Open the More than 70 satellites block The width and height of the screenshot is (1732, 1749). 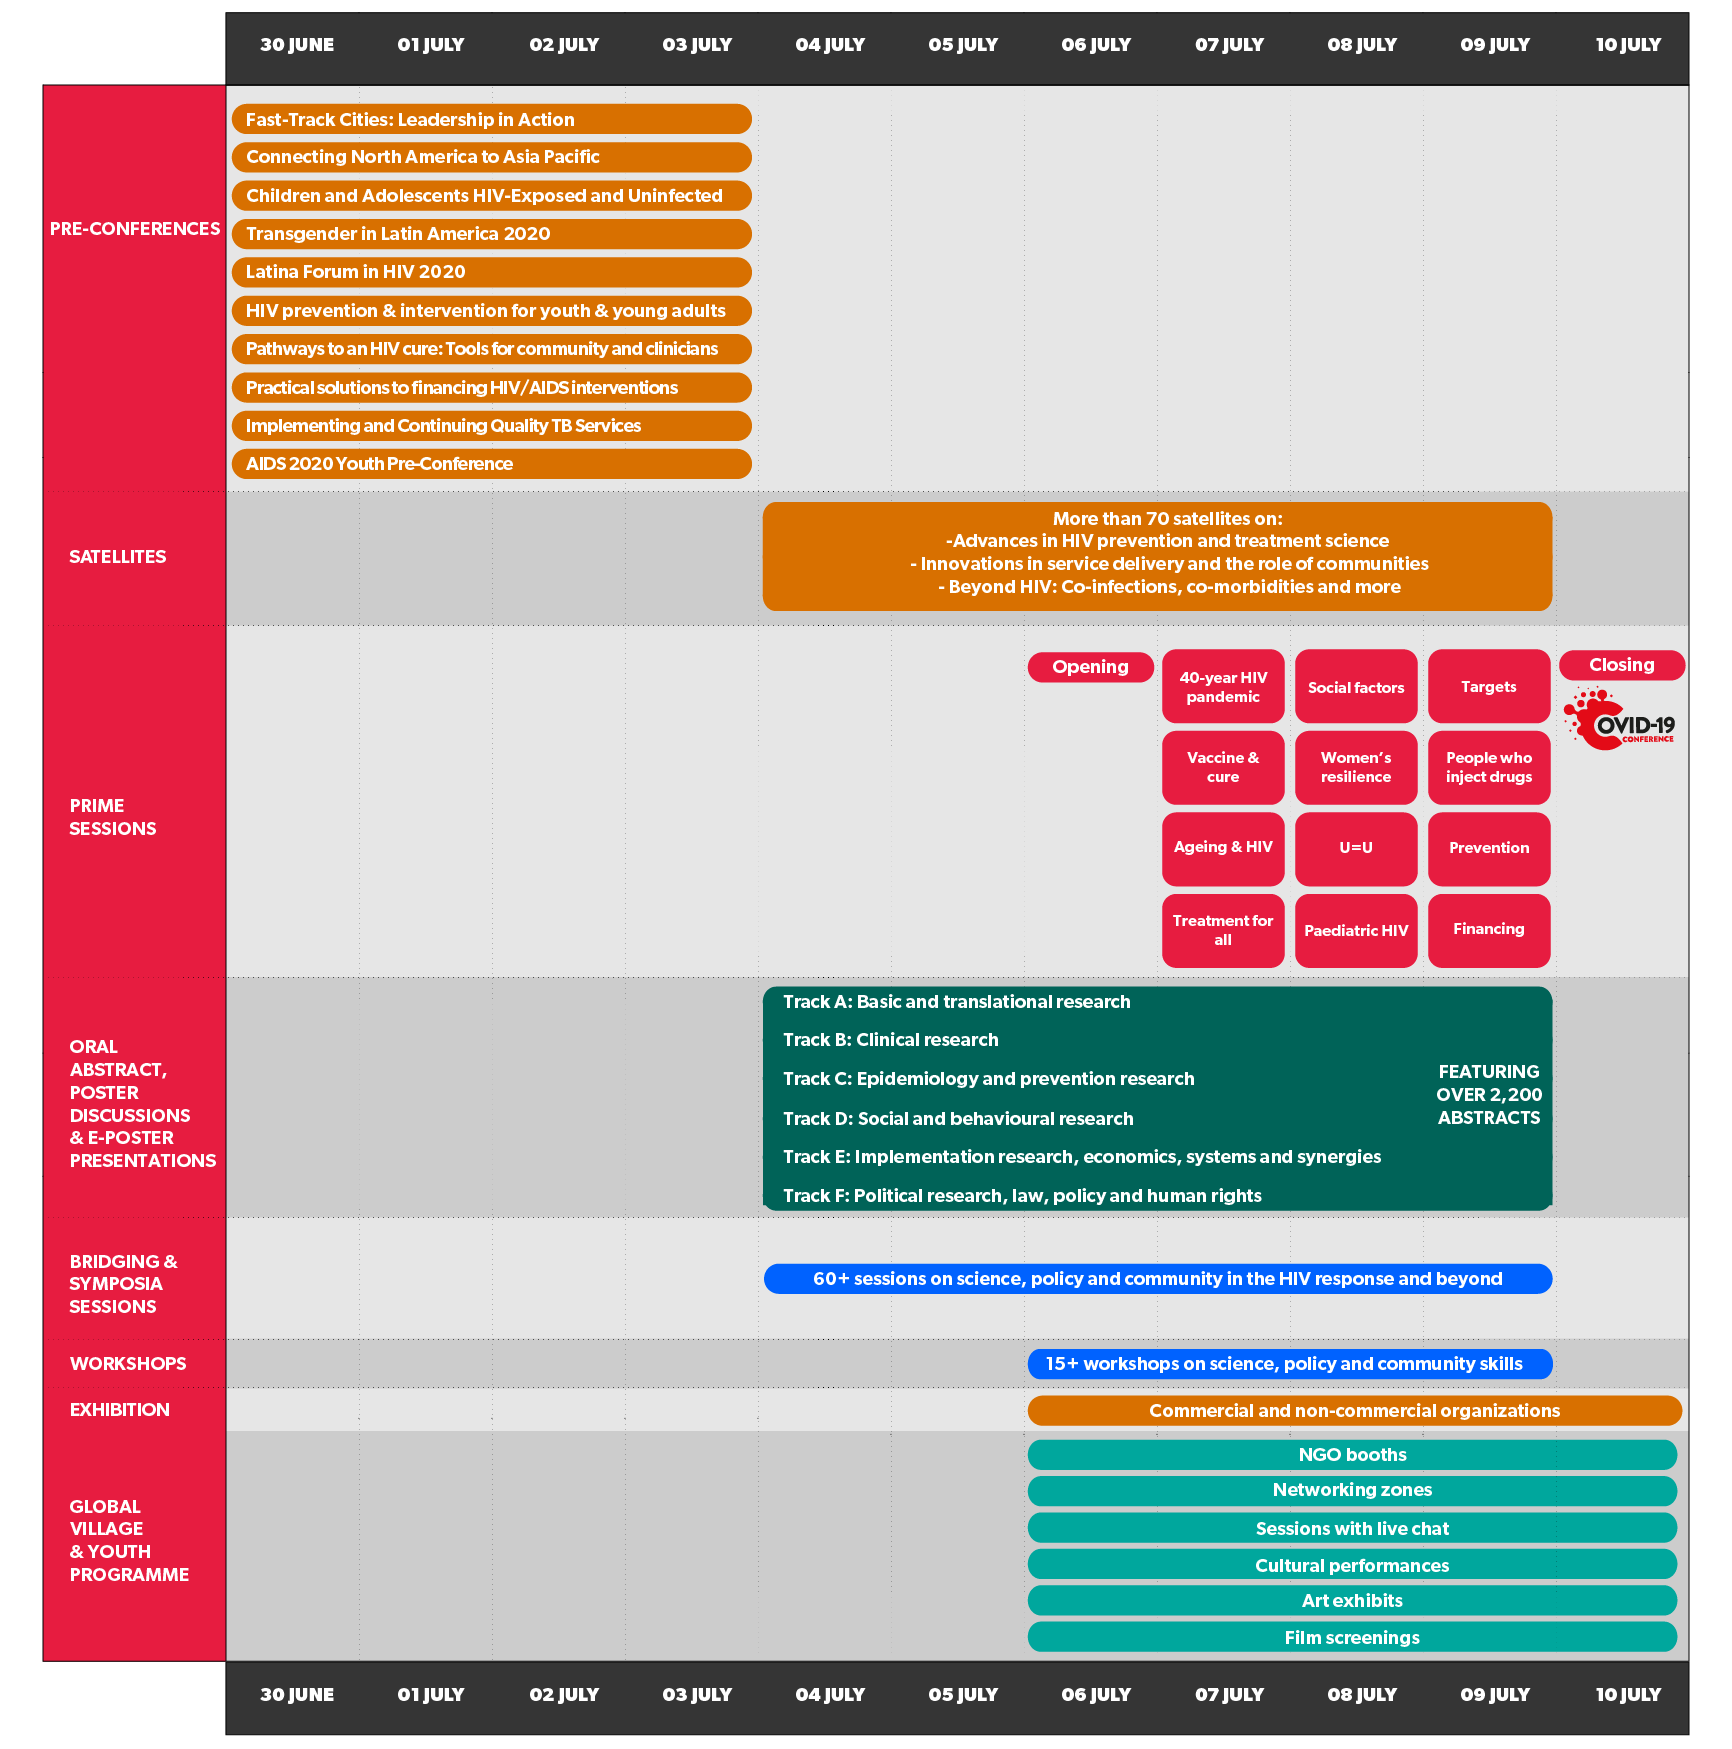pos(1157,556)
